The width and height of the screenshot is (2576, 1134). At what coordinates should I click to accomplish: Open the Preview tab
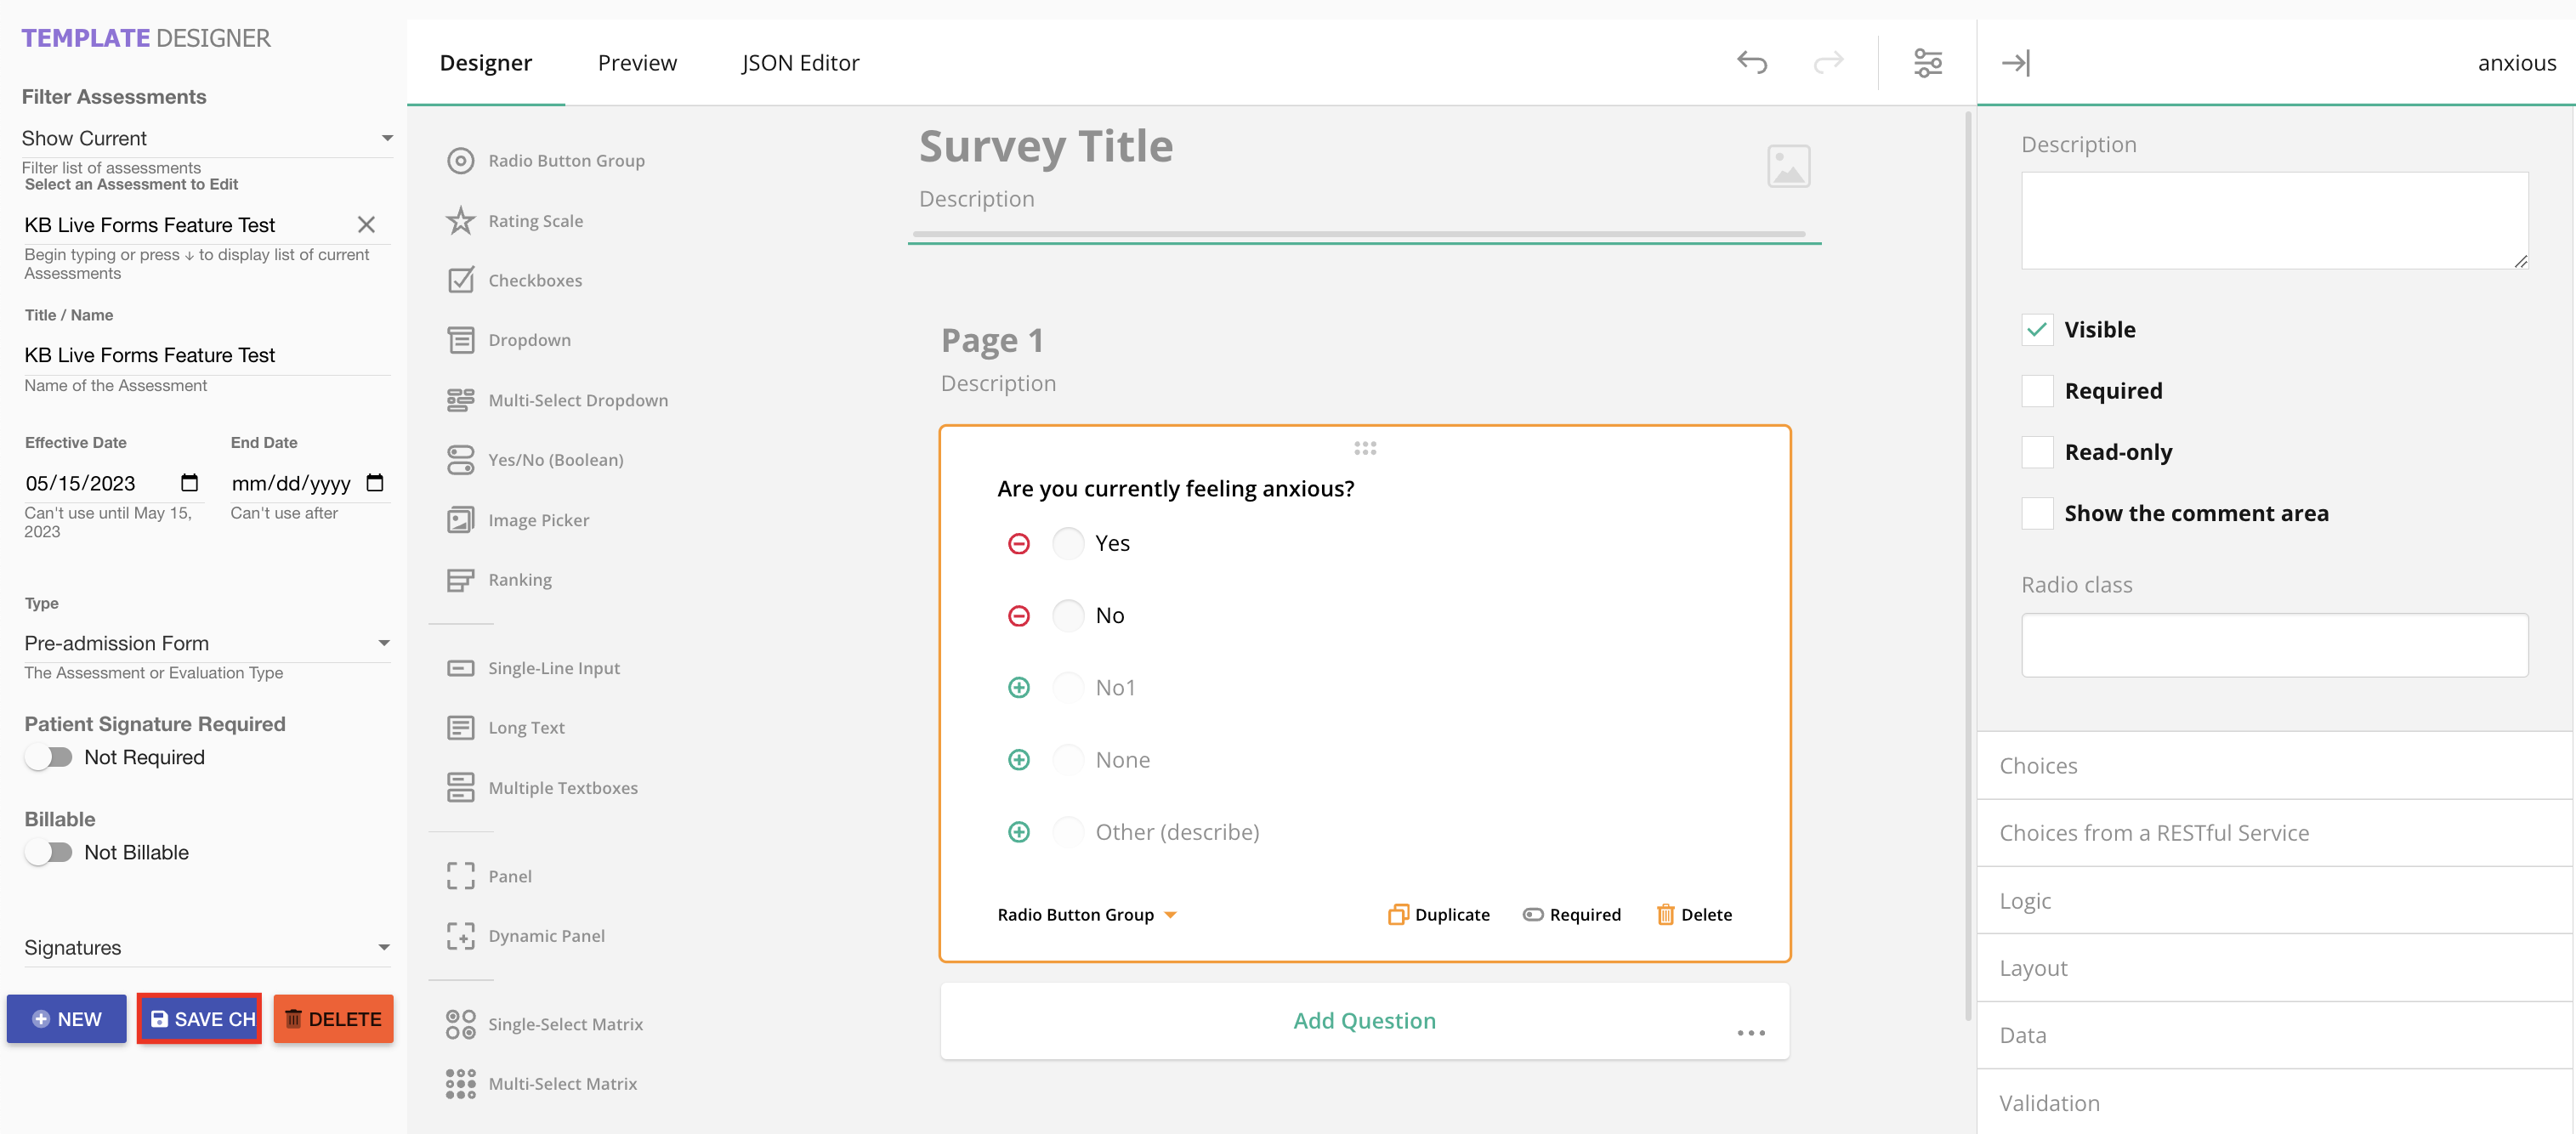(637, 62)
